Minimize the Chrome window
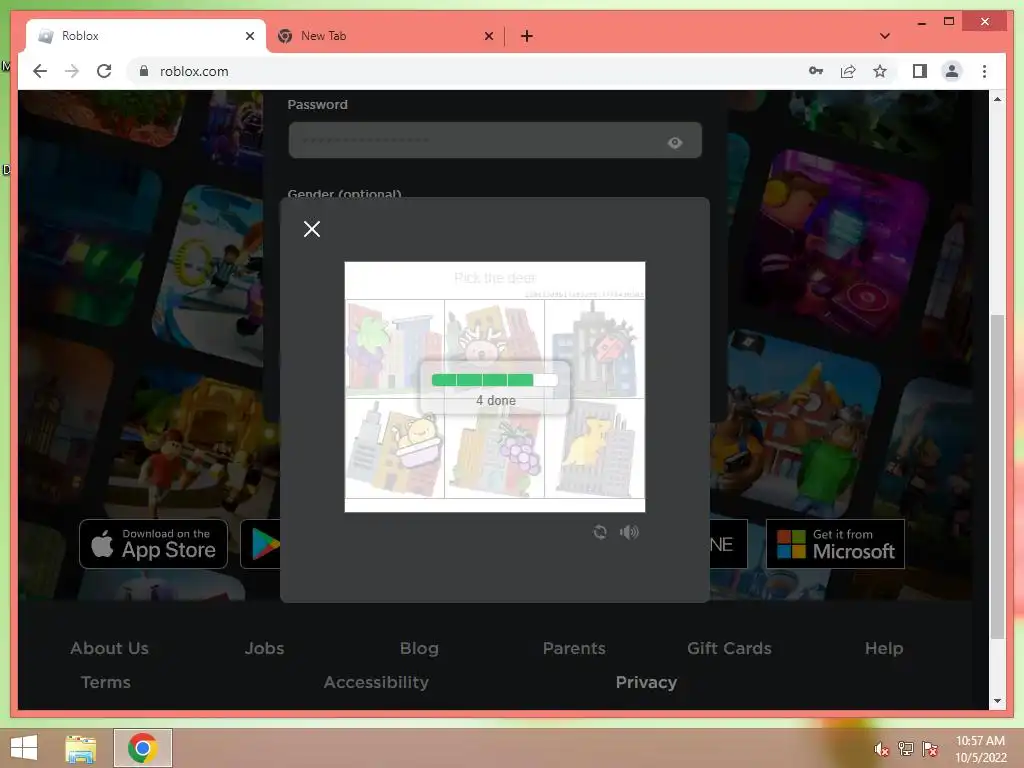1024x768 pixels. coord(921,22)
